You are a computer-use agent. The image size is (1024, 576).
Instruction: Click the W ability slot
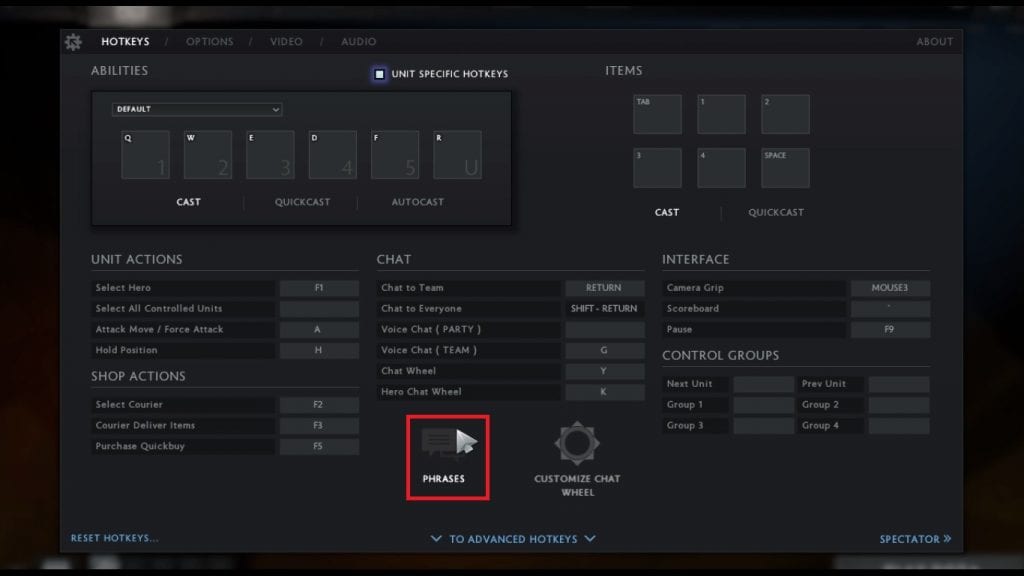point(208,155)
